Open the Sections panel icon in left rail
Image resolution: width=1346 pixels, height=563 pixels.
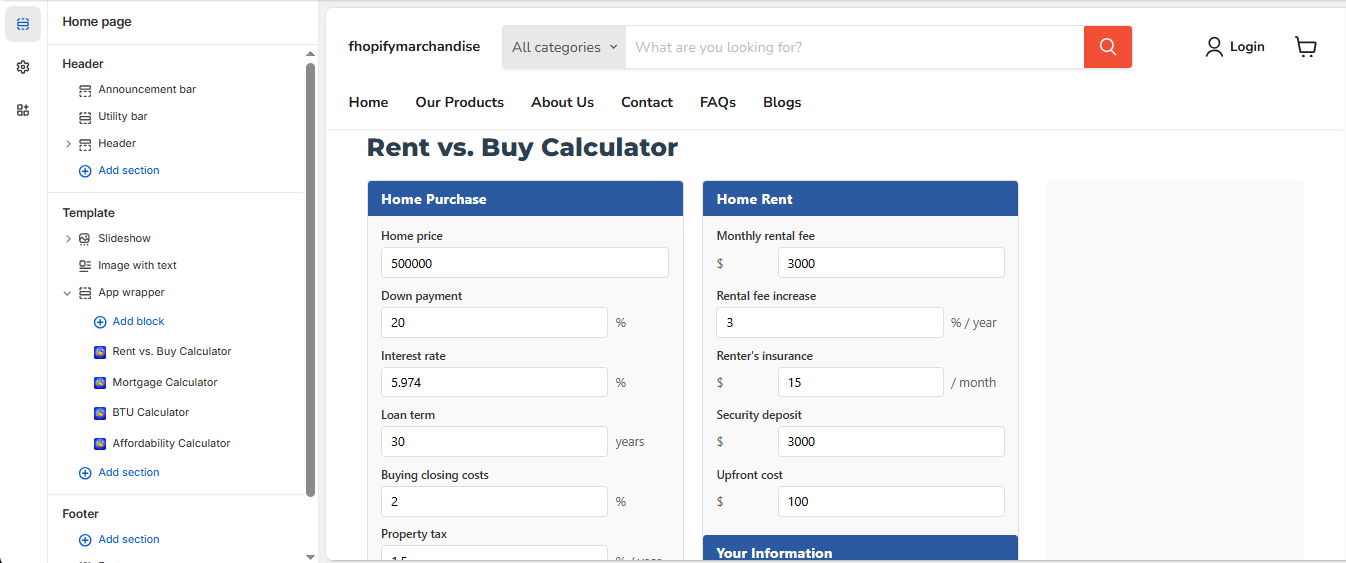click(23, 24)
